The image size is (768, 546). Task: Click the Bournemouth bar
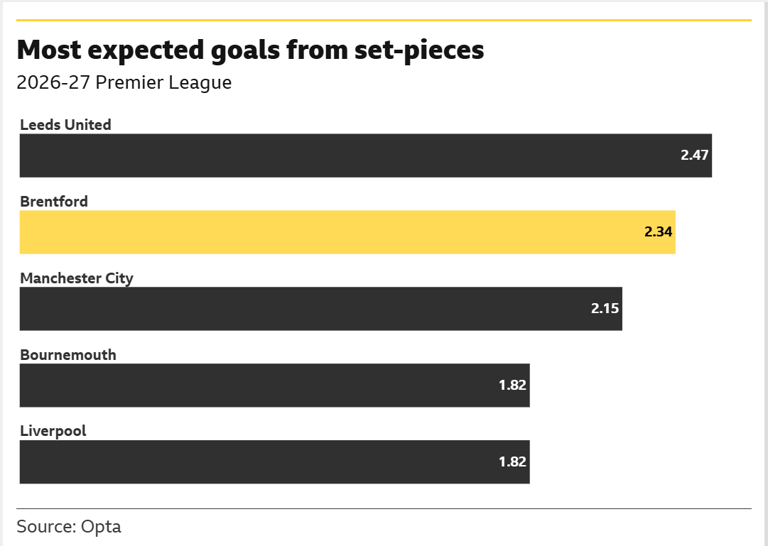tap(274, 385)
